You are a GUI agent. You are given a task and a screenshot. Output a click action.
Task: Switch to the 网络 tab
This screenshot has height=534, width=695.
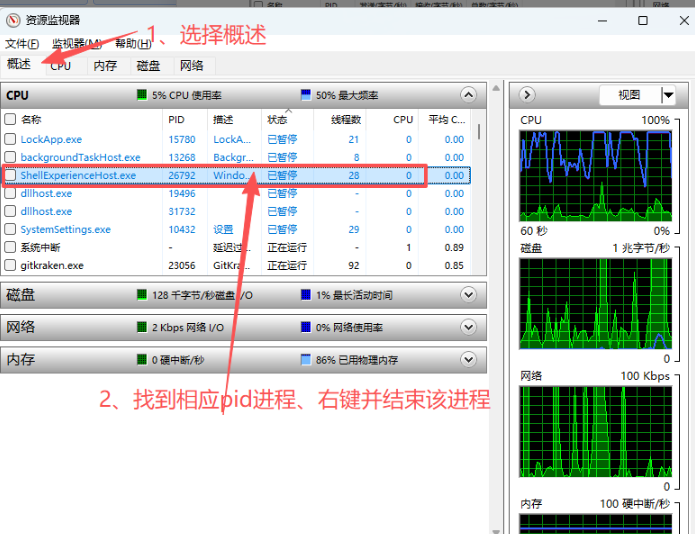[191, 66]
